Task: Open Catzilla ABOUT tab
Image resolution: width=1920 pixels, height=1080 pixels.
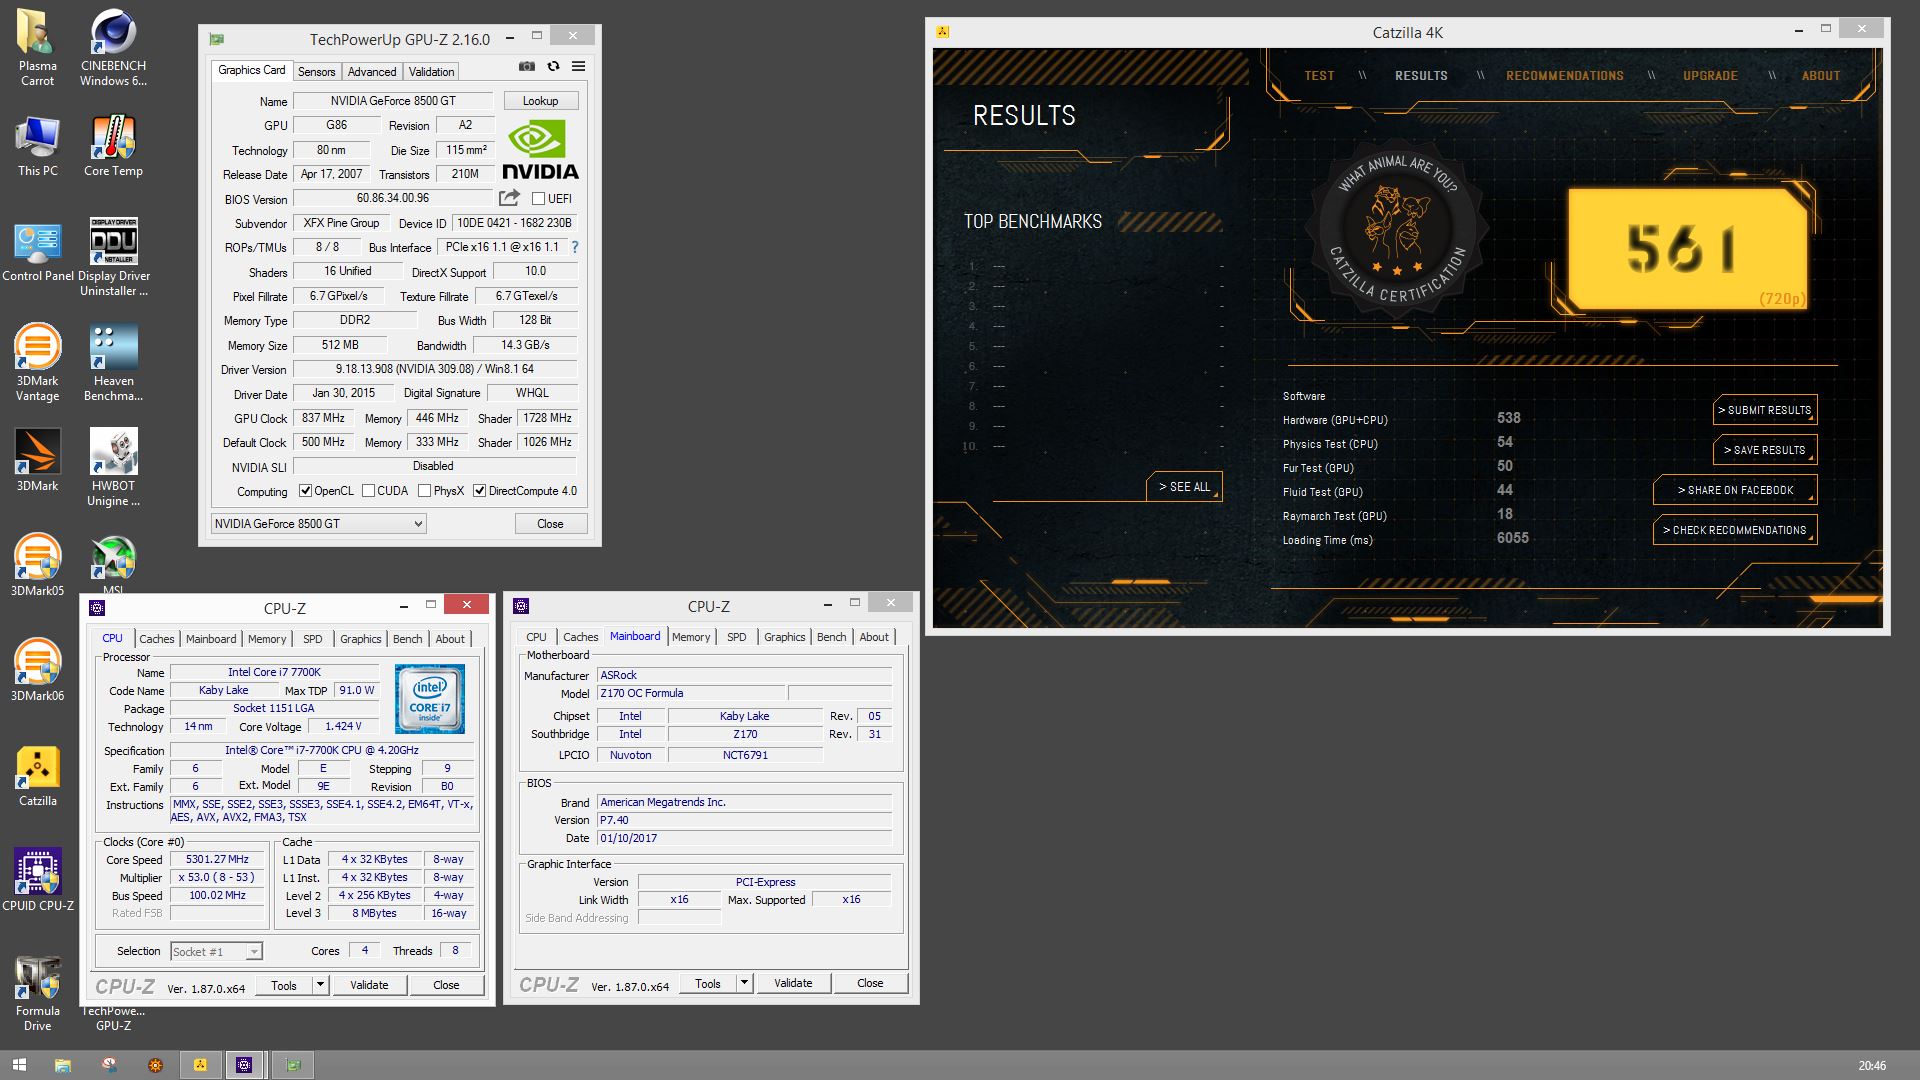Action: click(x=1820, y=76)
